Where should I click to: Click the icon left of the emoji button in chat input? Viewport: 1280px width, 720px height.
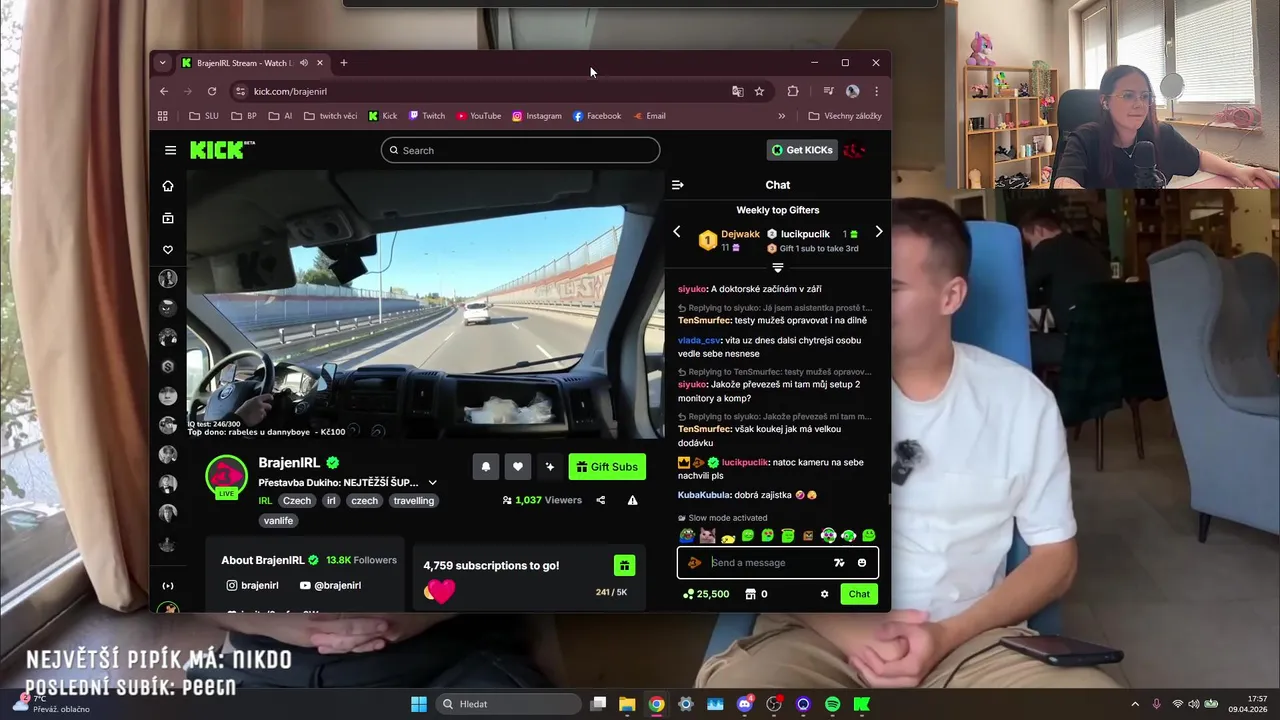click(839, 563)
